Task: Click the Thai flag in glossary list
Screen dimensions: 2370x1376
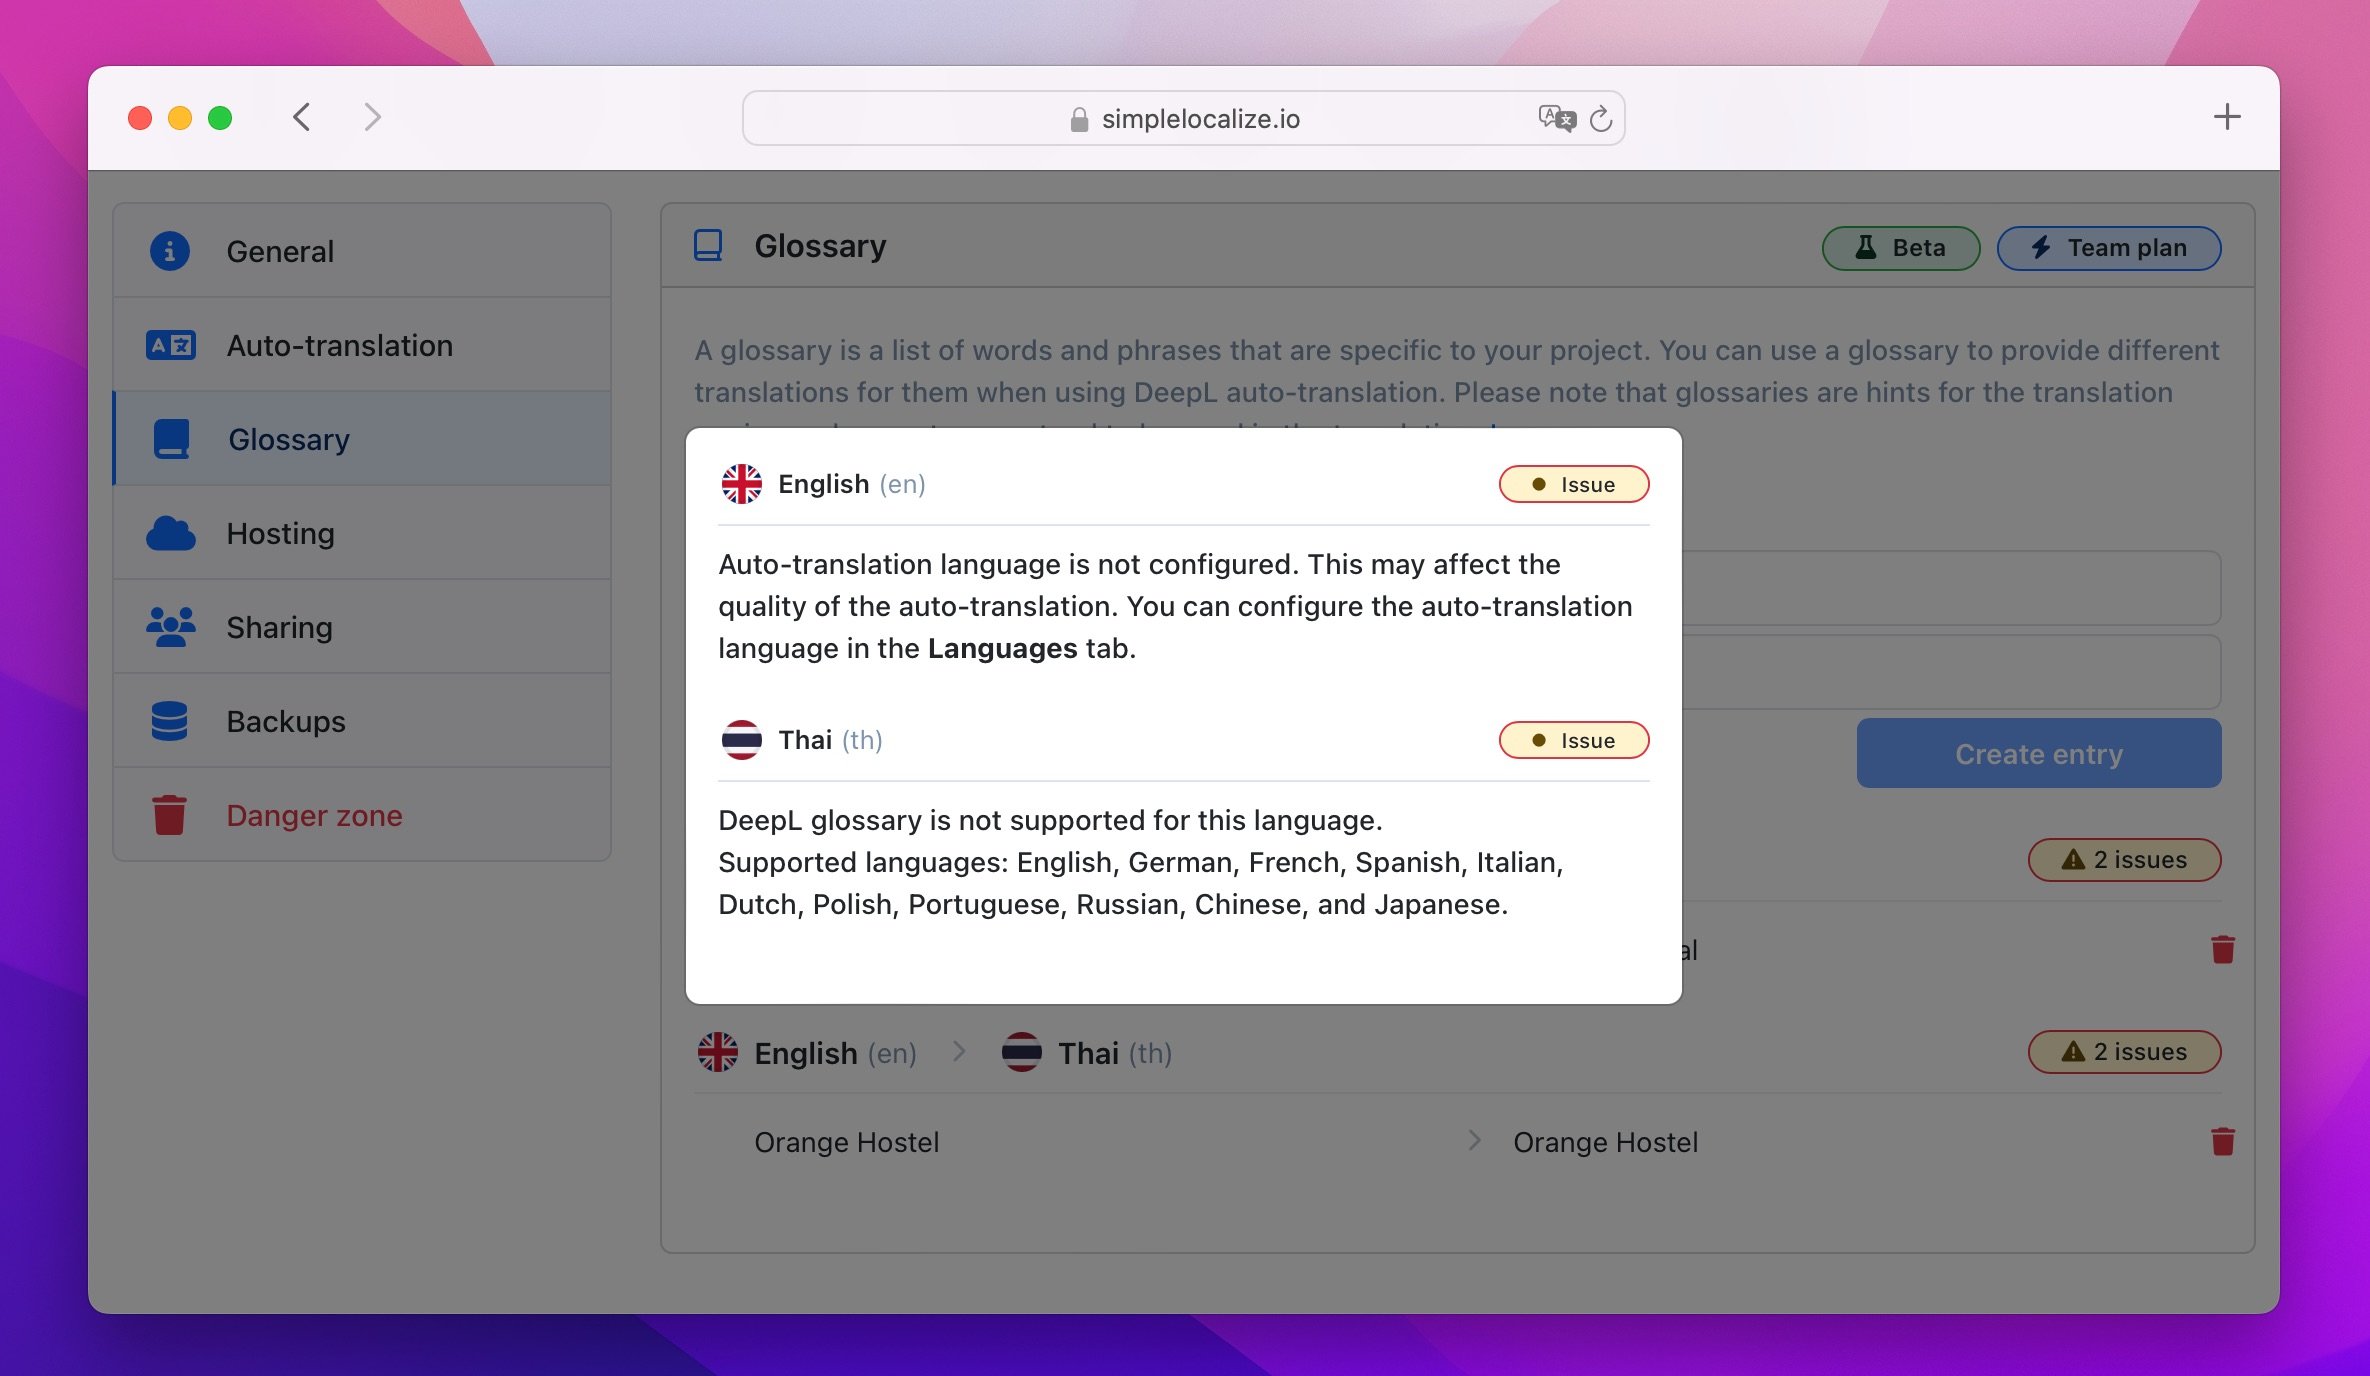Action: click(x=1022, y=1052)
